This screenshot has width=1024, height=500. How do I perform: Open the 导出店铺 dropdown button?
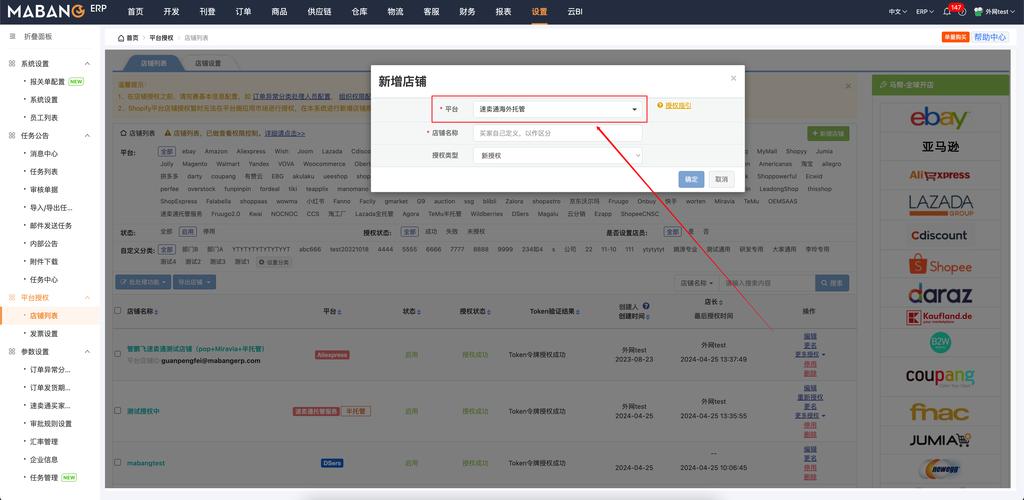195,282
